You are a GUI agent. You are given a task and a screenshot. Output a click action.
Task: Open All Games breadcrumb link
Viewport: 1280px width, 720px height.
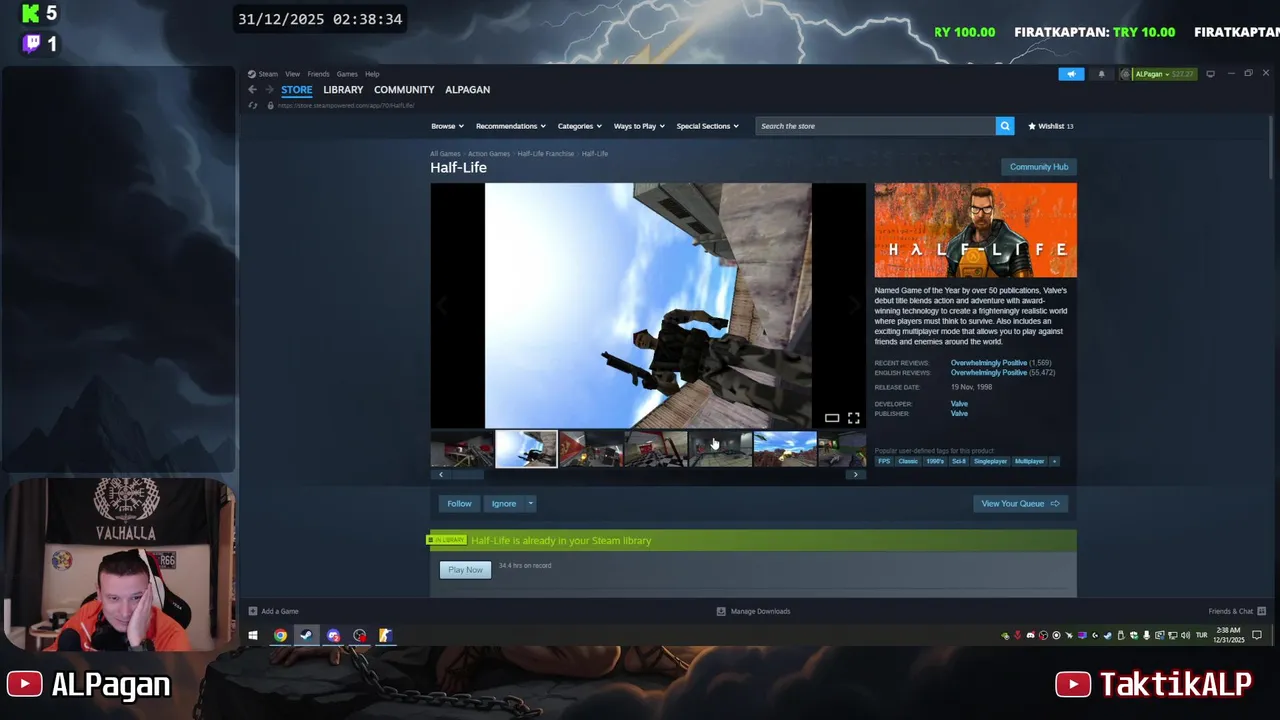click(x=445, y=154)
